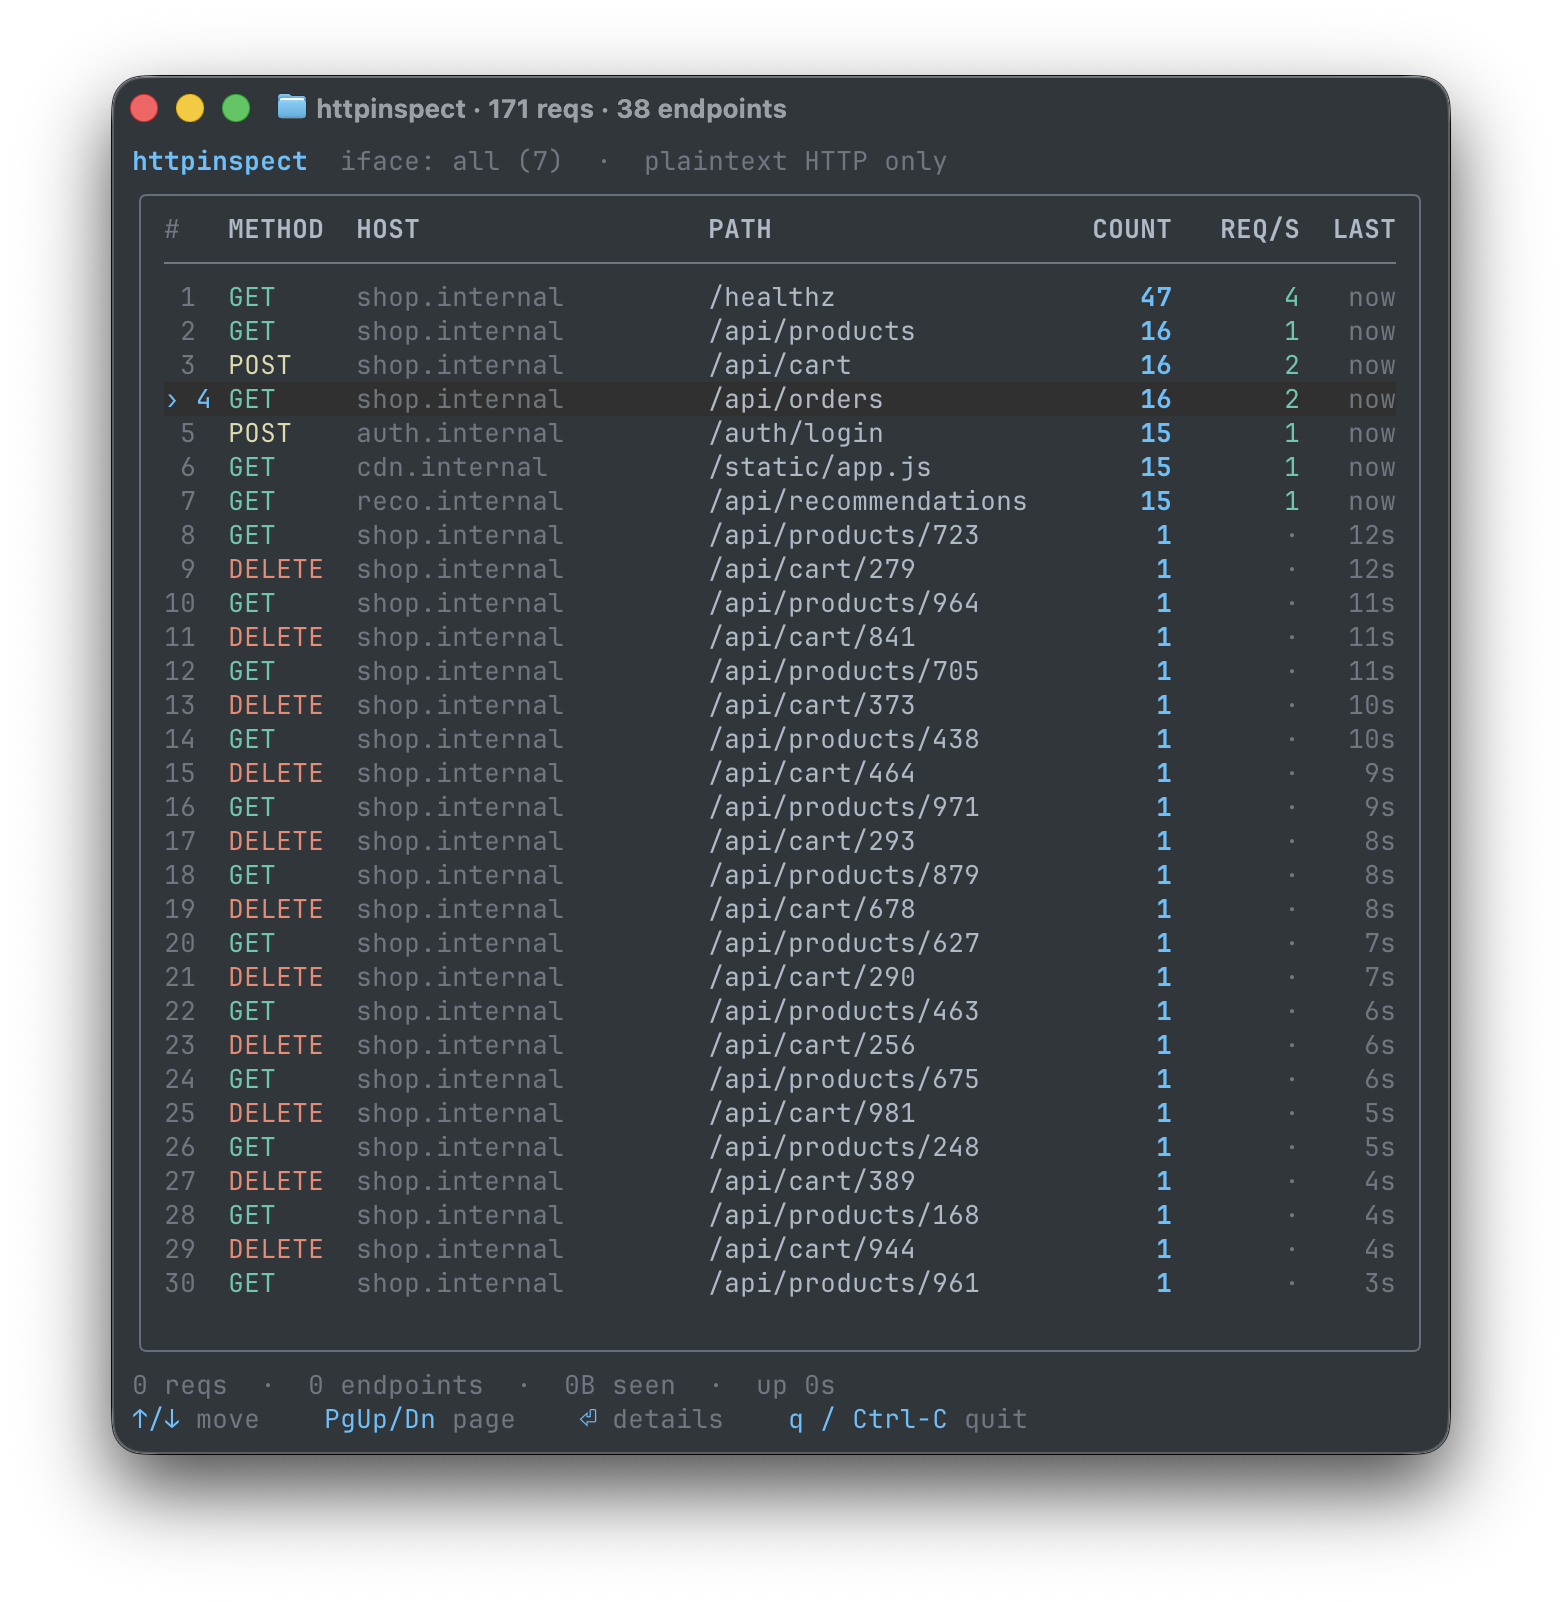Click the HOST column header
The height and width of the screenshot is (1602, 1562).
388,229
